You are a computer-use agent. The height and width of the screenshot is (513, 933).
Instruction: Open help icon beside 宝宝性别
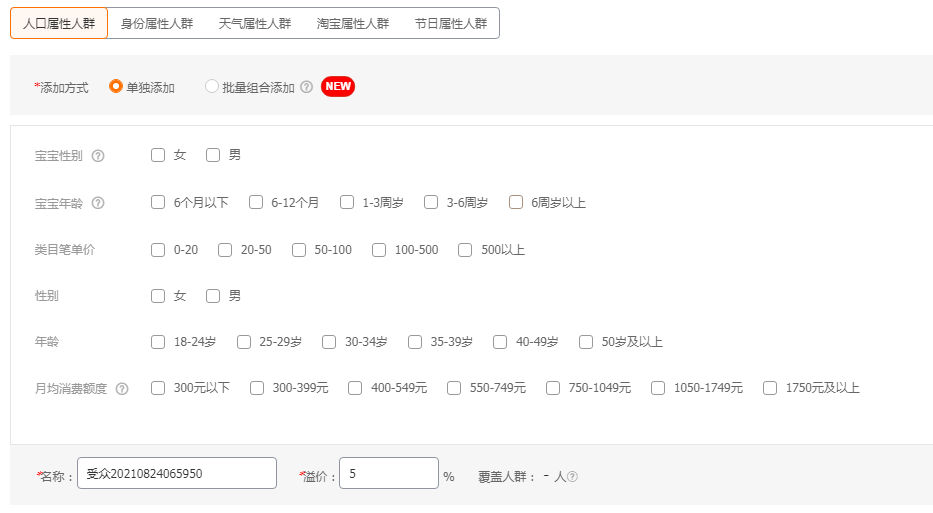(x=98, y=156)
